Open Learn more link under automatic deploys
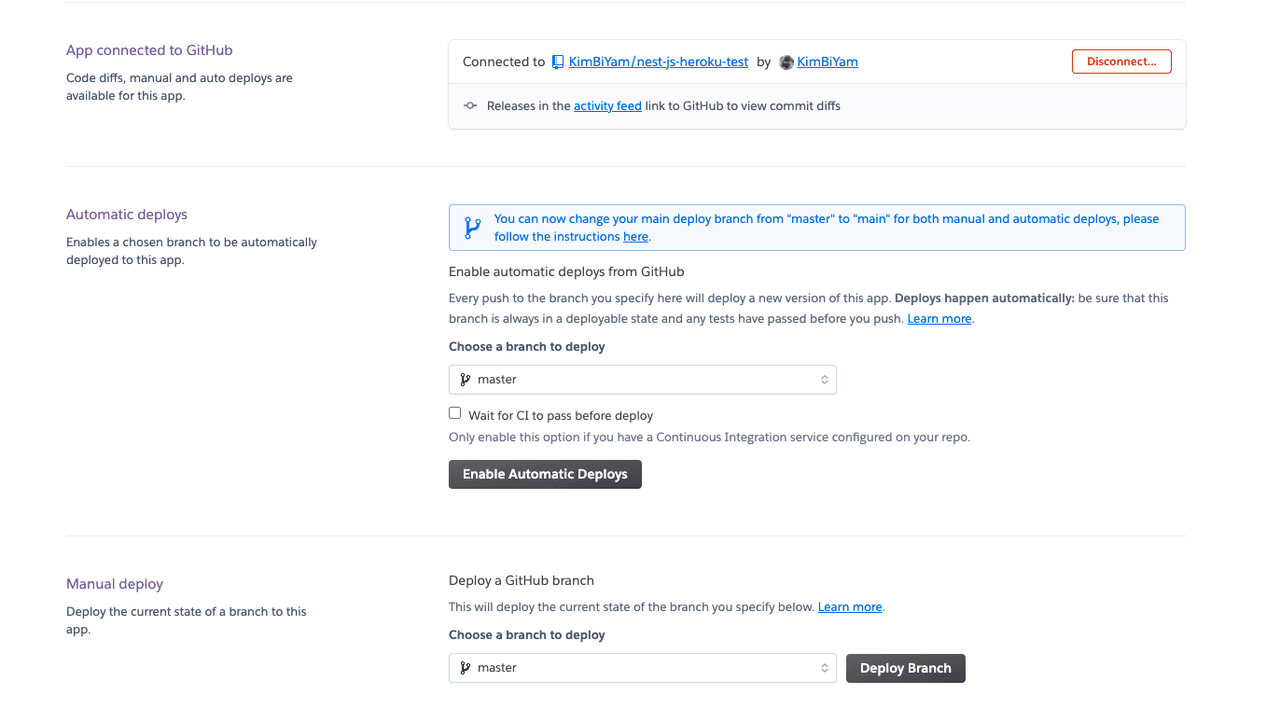Viewport: 1280px width, 722px height. pos(939,319)
